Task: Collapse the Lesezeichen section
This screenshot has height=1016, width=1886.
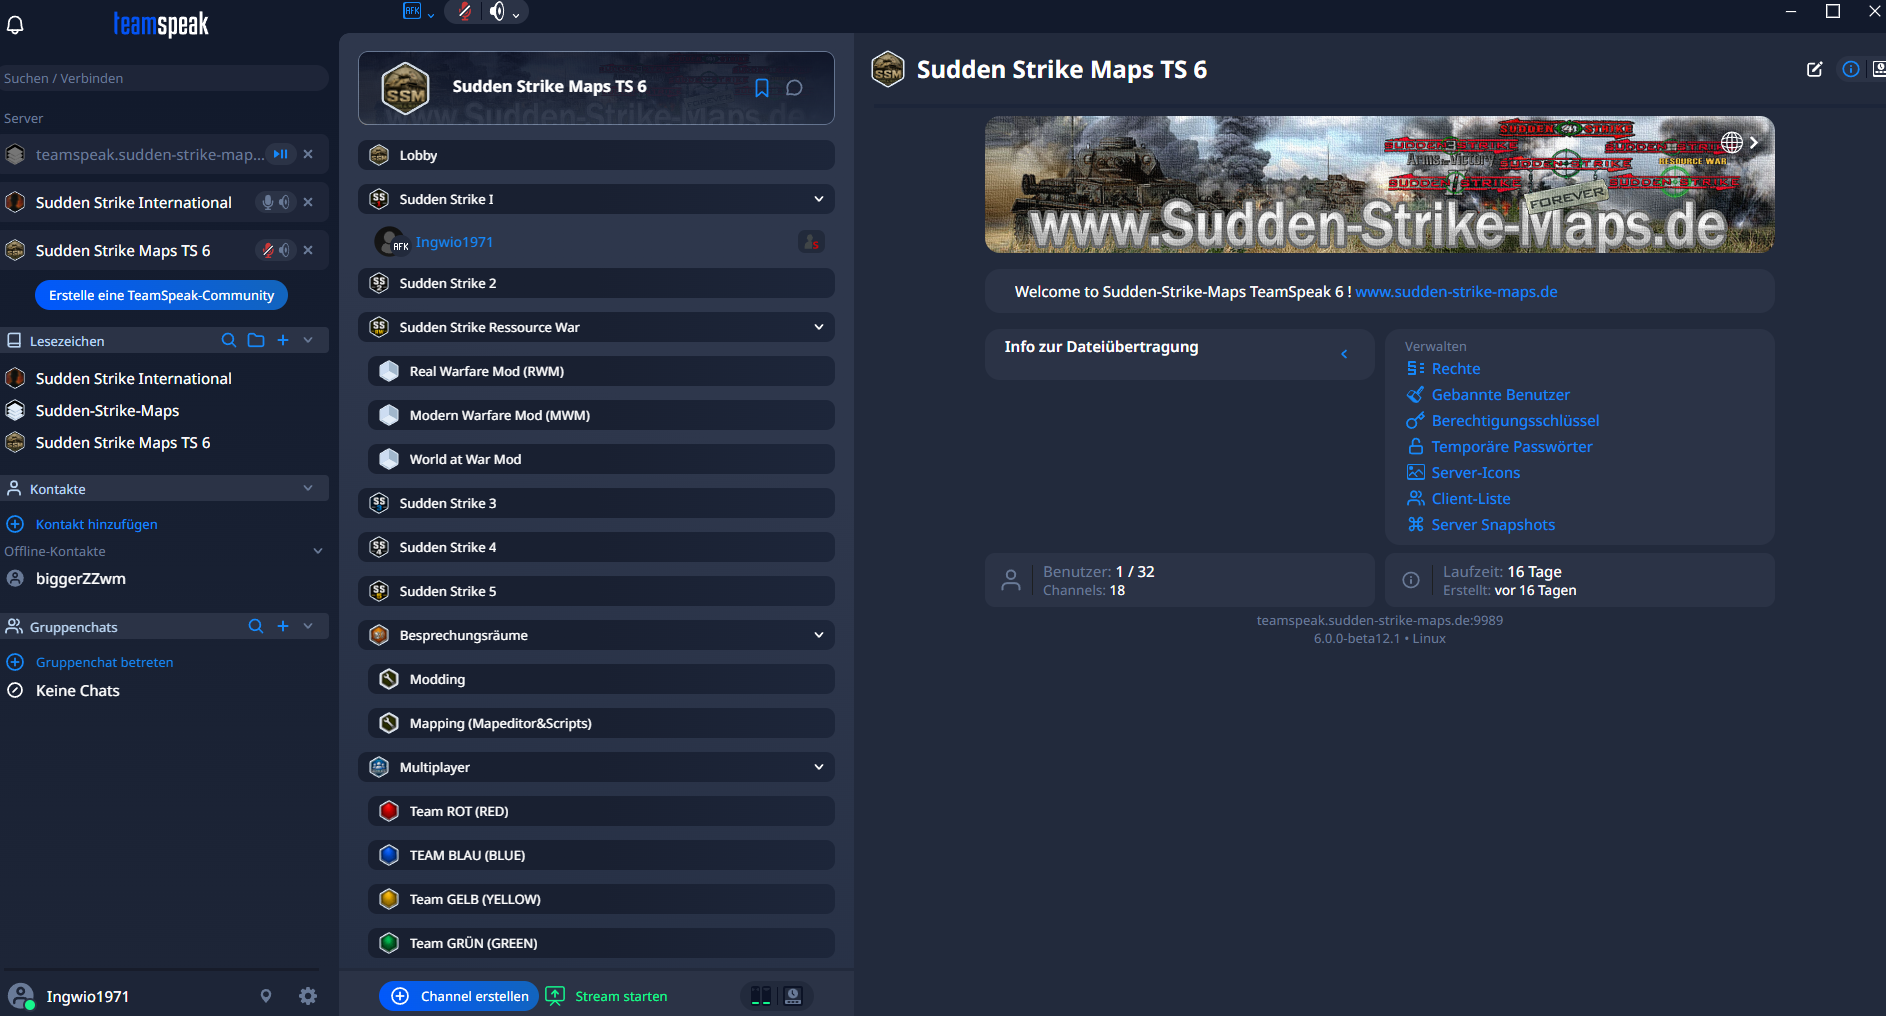Action: (x=308, y=340)
